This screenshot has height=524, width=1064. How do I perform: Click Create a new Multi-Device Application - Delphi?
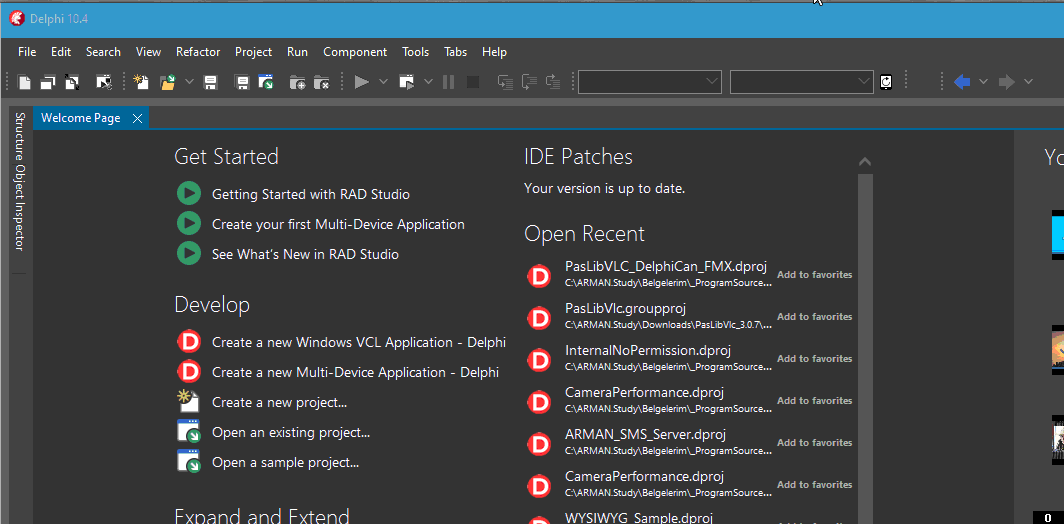click(x=356, y=372)
